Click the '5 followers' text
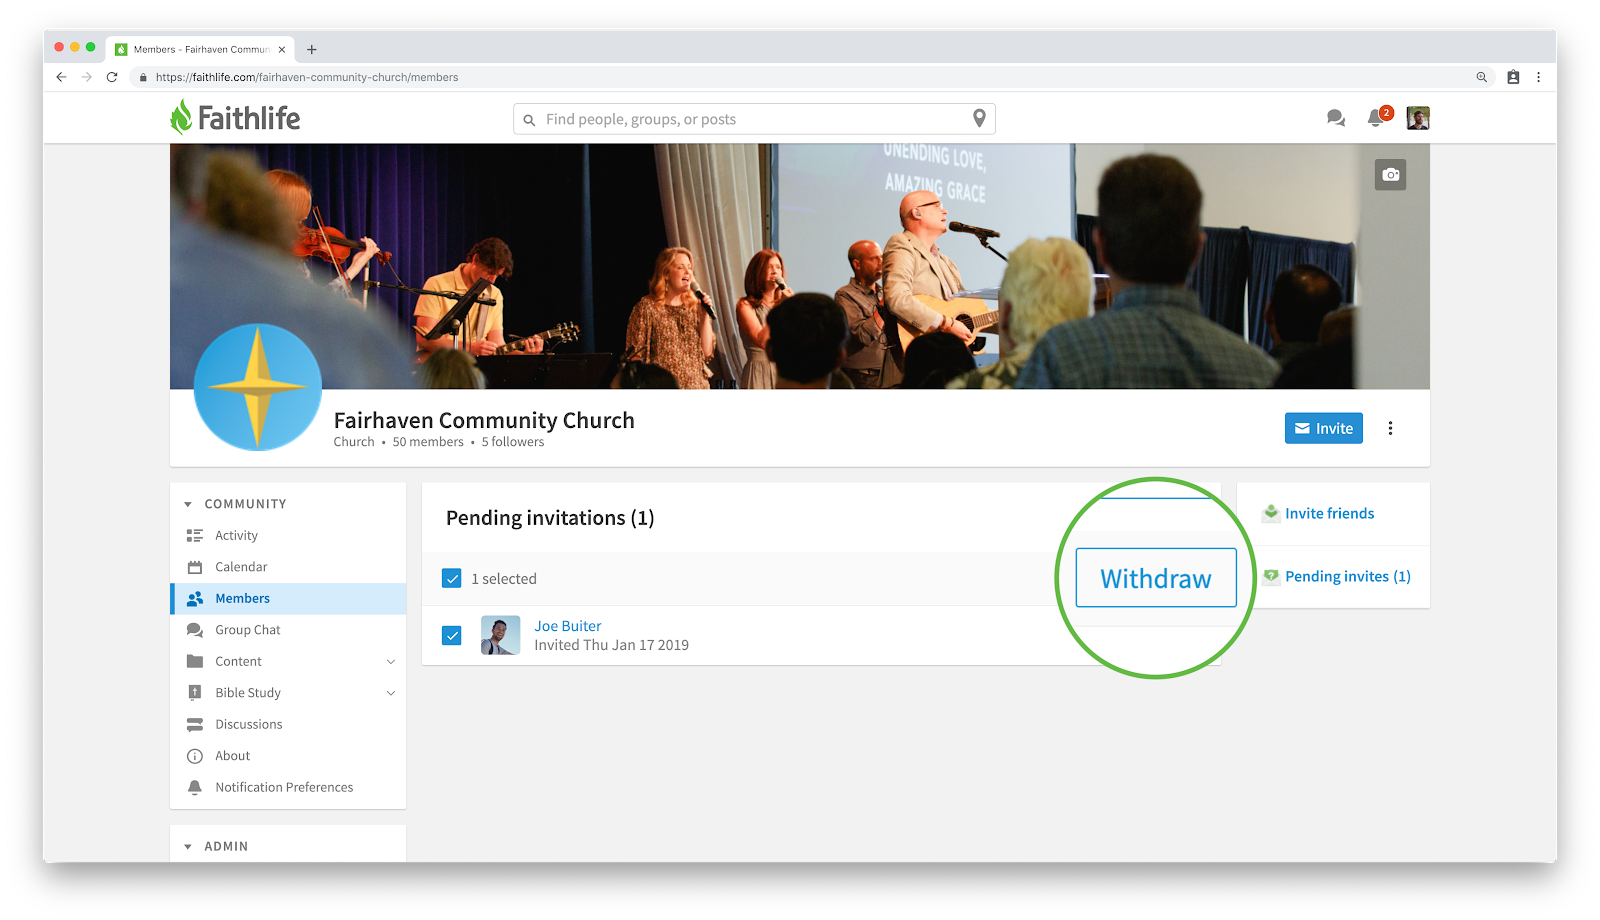 (513, 442)
